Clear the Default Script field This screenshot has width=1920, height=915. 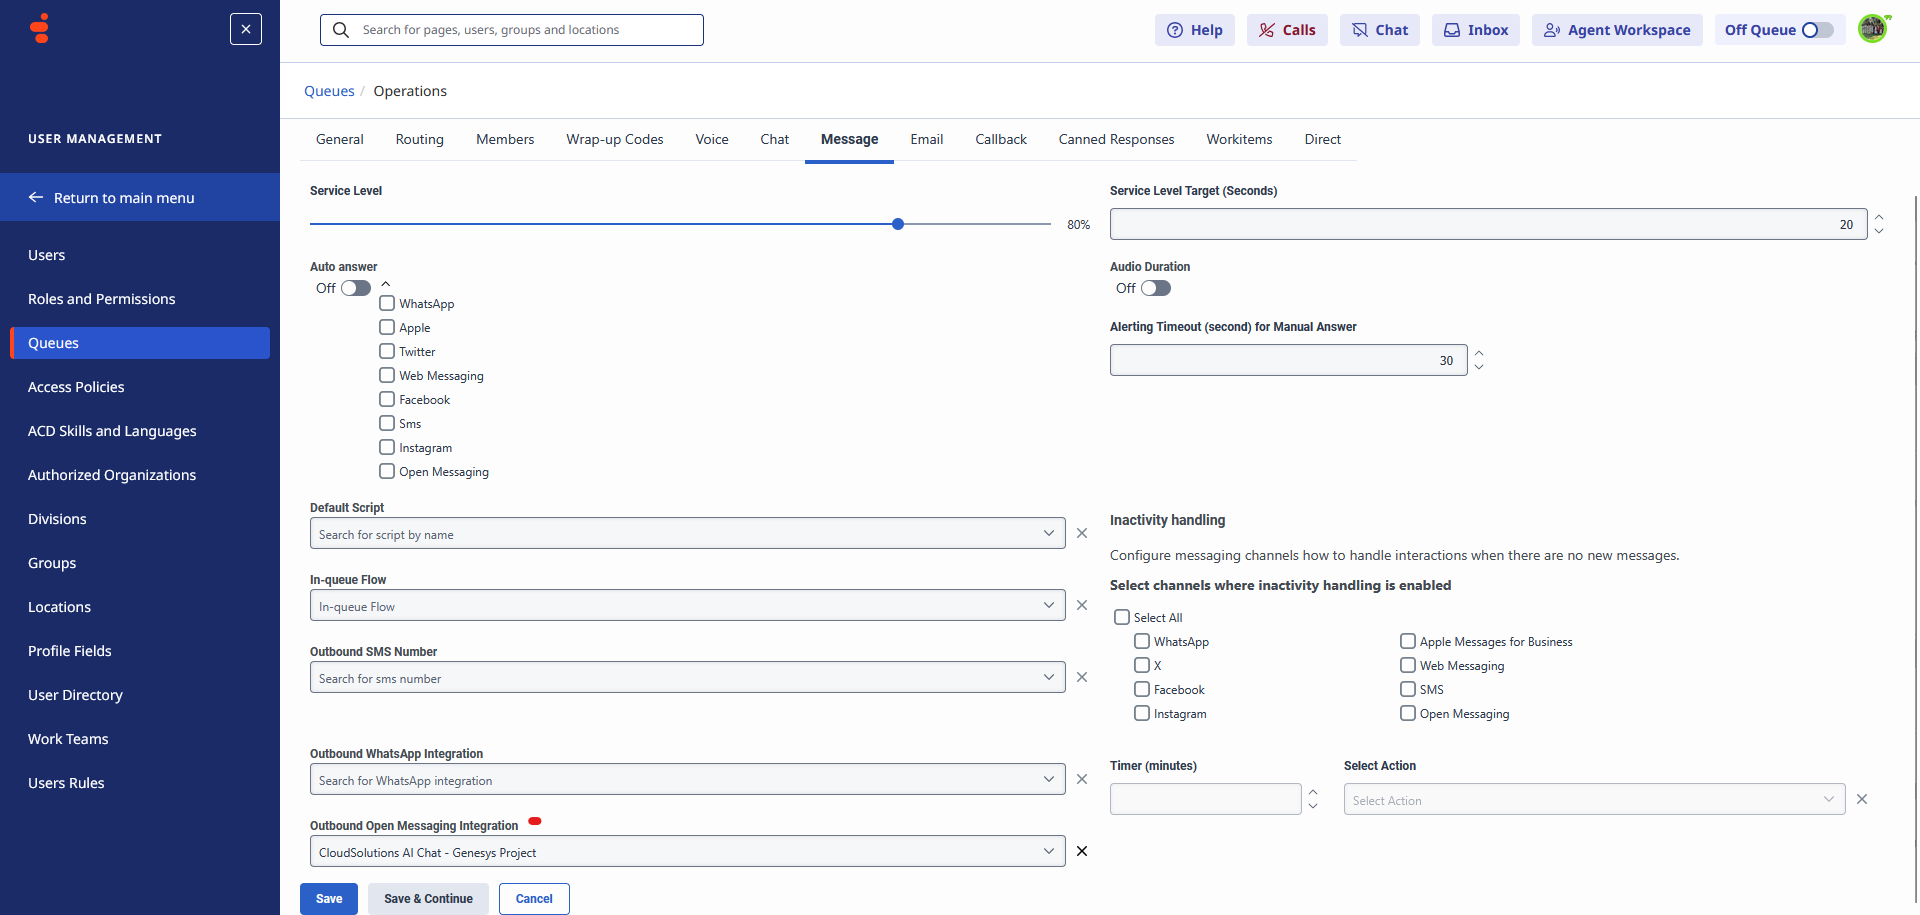coord(1082,534)
